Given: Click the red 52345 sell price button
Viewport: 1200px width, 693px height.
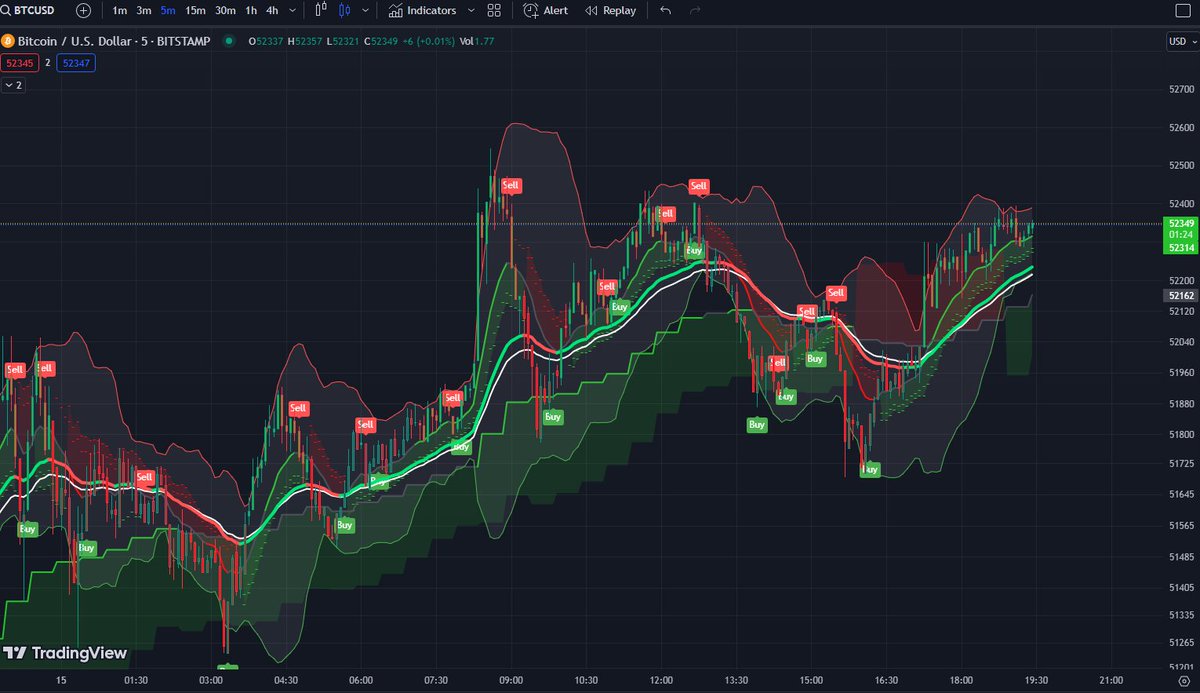Looking at the screenshot, I should point(18,62).
